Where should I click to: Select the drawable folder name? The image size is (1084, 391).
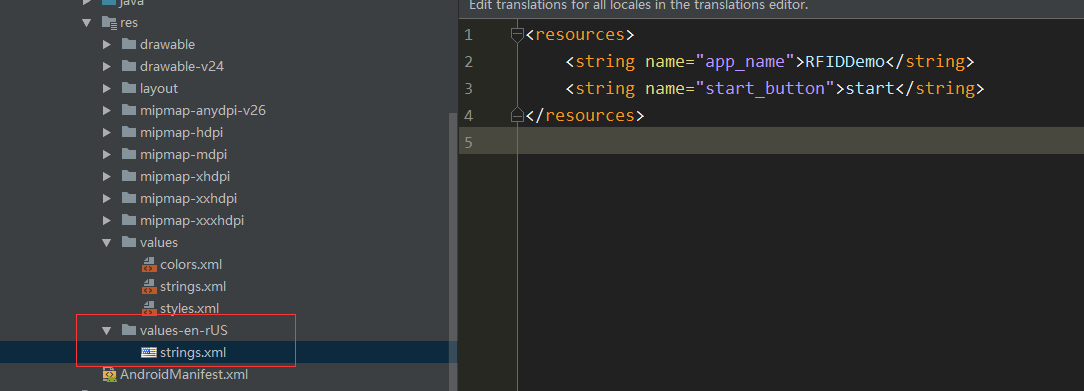pyautogui.click(x=167, y=44)
